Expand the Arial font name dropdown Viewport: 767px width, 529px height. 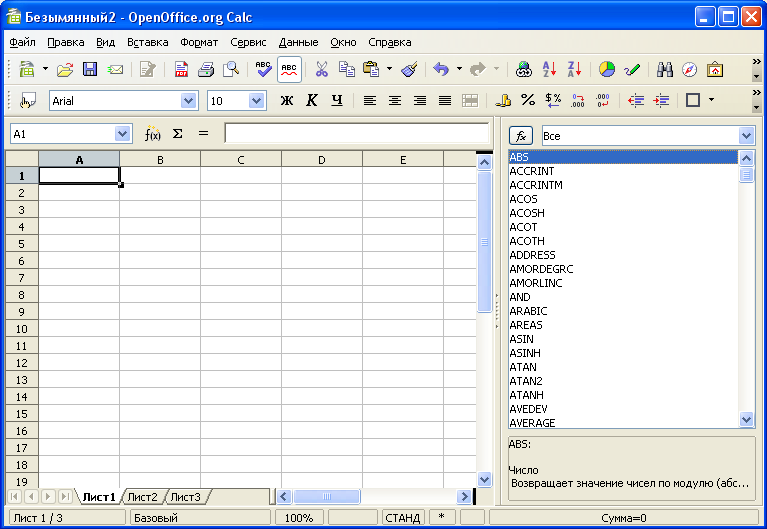[188, 101]
